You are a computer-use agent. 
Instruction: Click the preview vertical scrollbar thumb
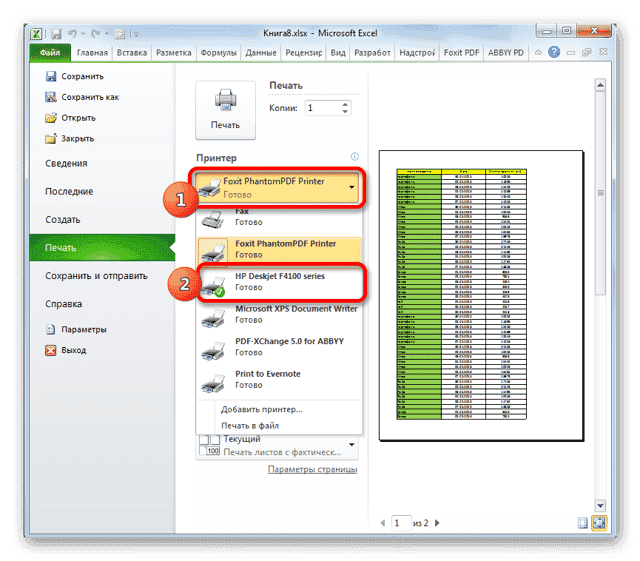[600, 193]
